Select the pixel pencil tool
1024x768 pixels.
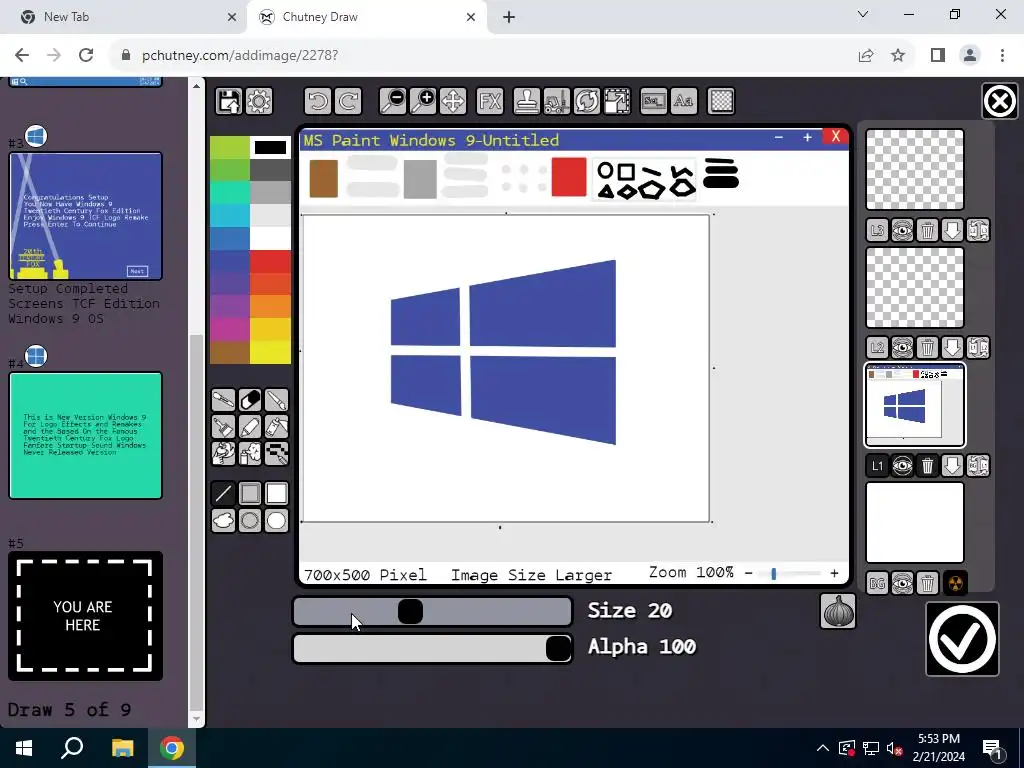click(277, 453)
